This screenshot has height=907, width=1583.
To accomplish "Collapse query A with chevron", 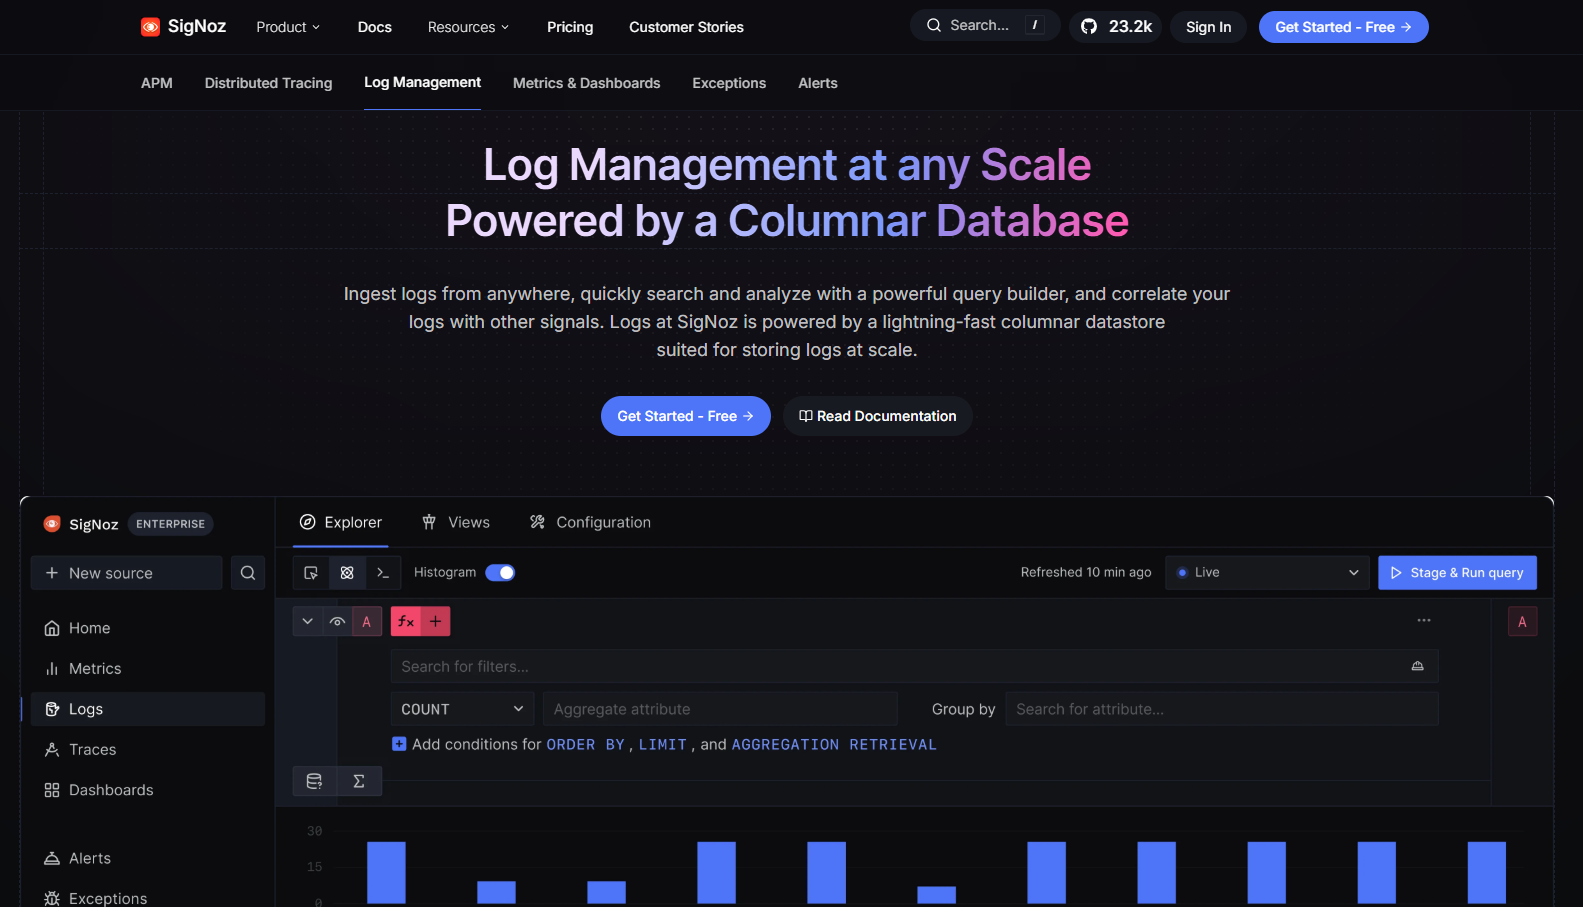I will (x=308, y=622).
